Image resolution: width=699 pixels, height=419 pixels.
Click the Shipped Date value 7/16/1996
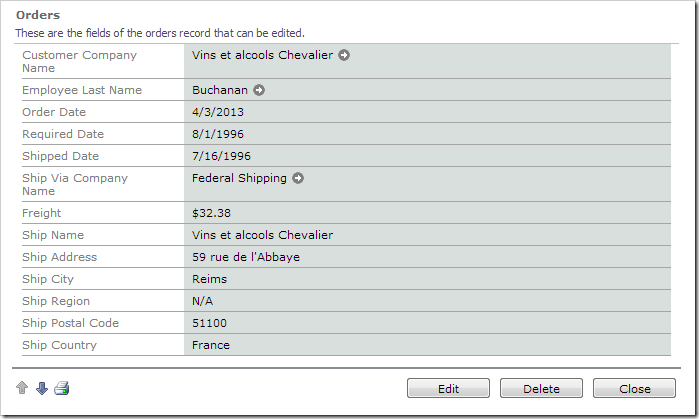(221, 156)
